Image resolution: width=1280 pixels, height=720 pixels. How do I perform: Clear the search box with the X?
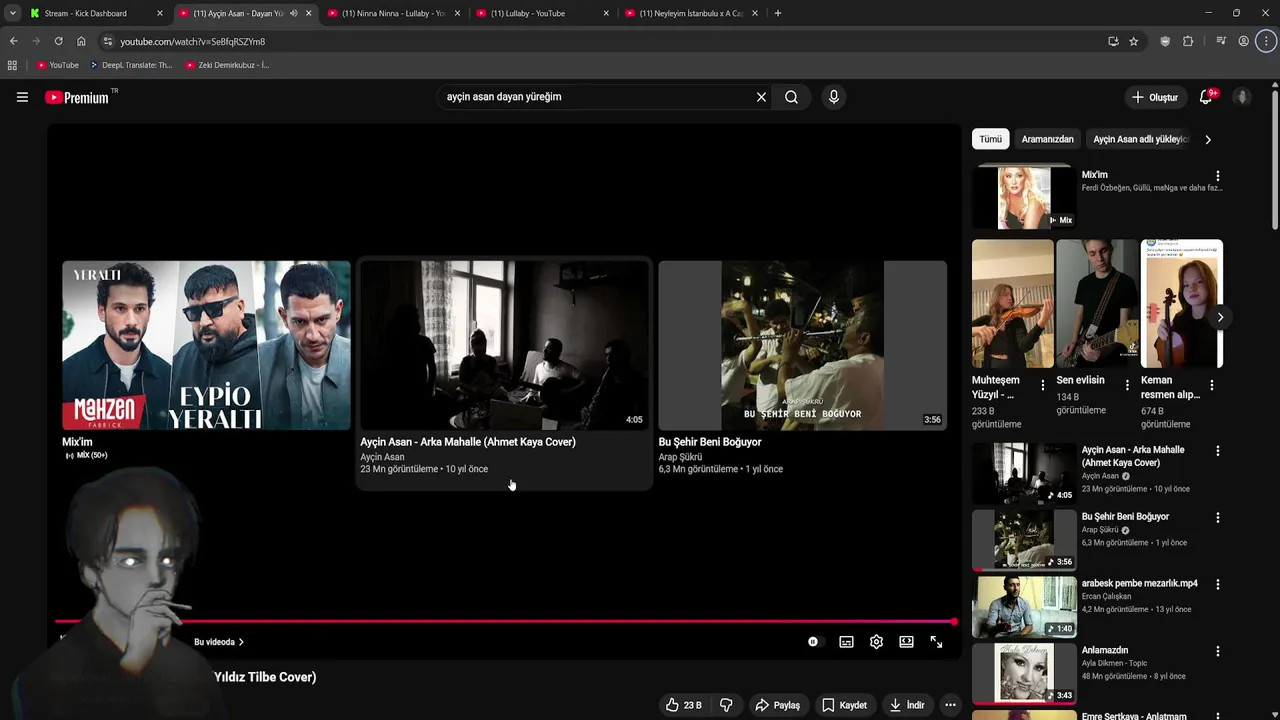point(761,97)
